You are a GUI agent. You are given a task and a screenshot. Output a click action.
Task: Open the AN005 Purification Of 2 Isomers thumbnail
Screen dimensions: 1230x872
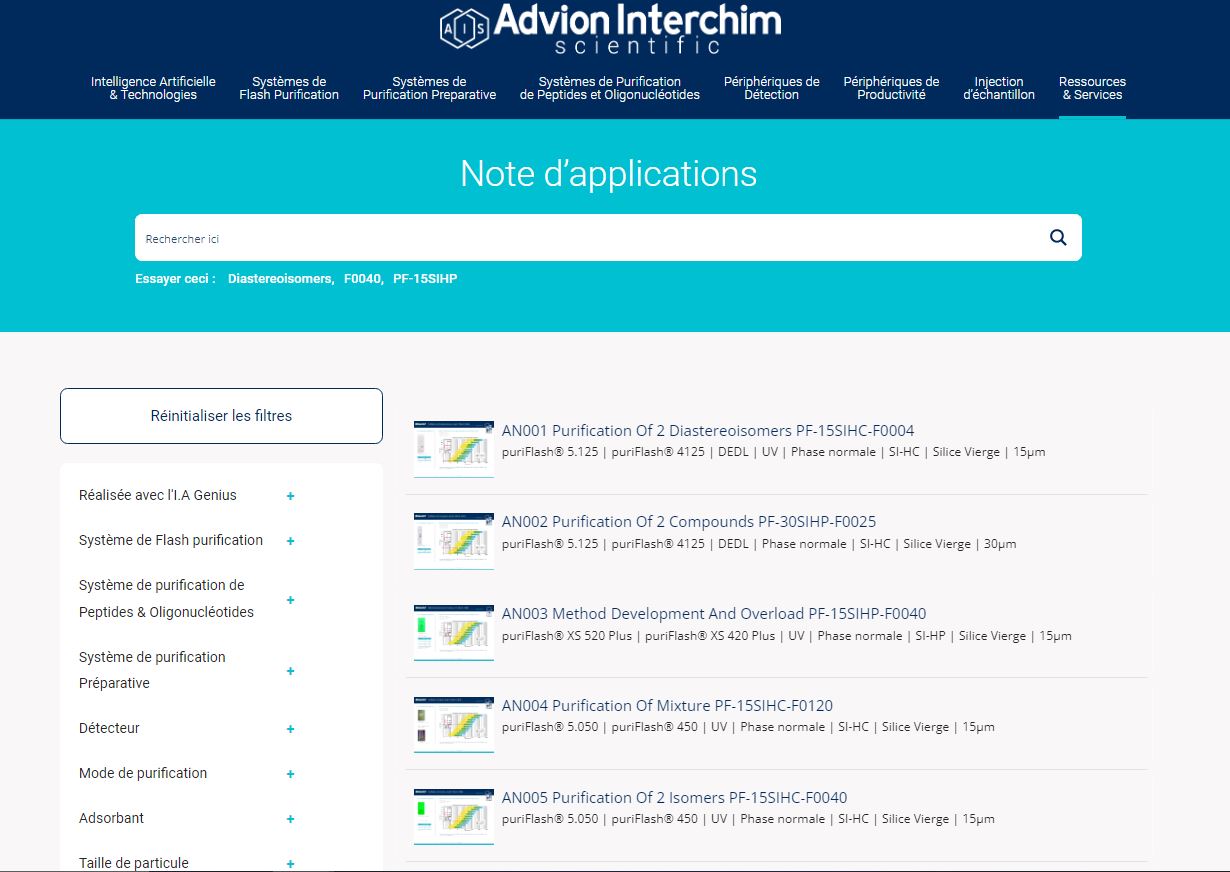454,816
